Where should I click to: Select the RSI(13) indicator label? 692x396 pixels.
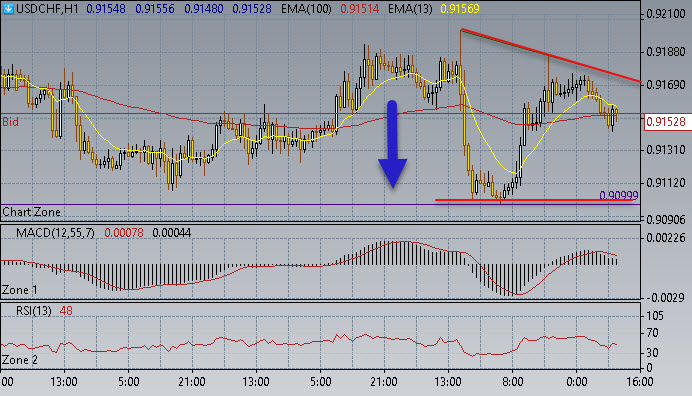tap(34, 311)
